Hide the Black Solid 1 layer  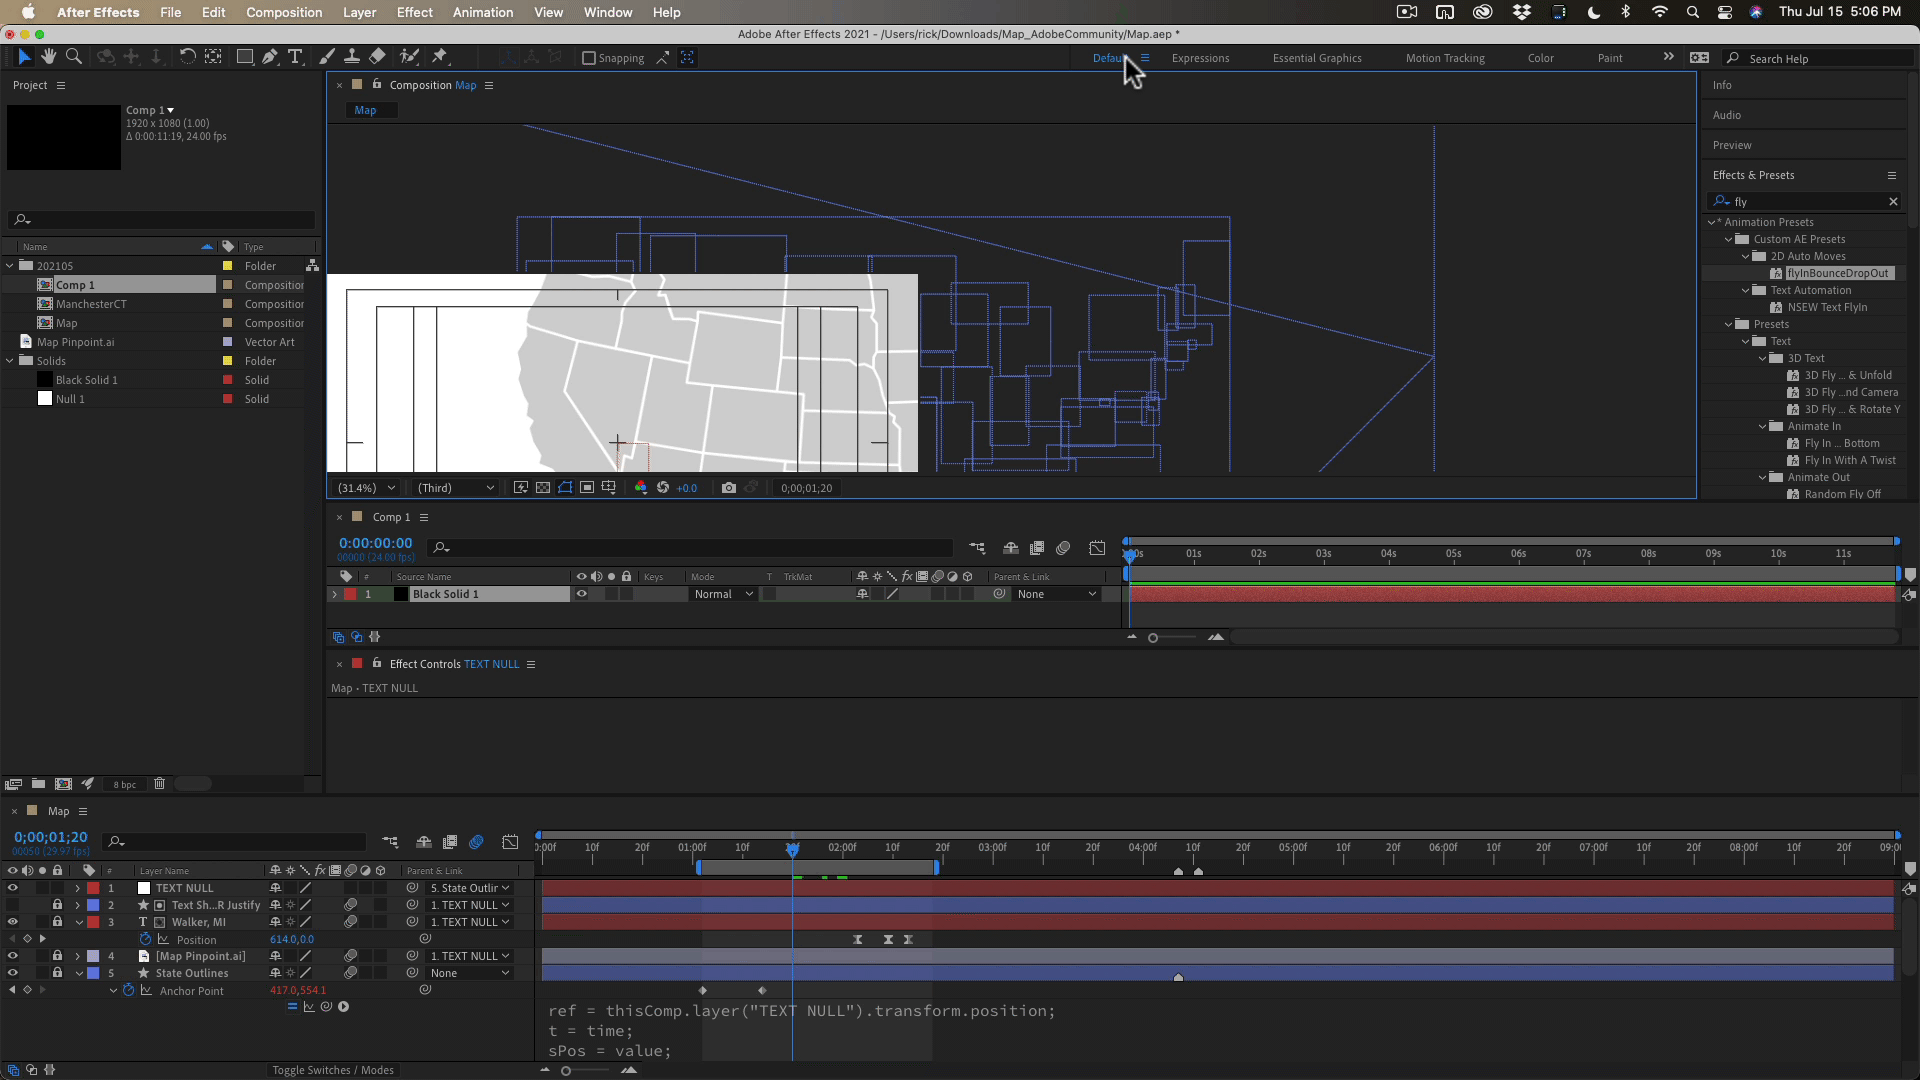click(581, 594)
